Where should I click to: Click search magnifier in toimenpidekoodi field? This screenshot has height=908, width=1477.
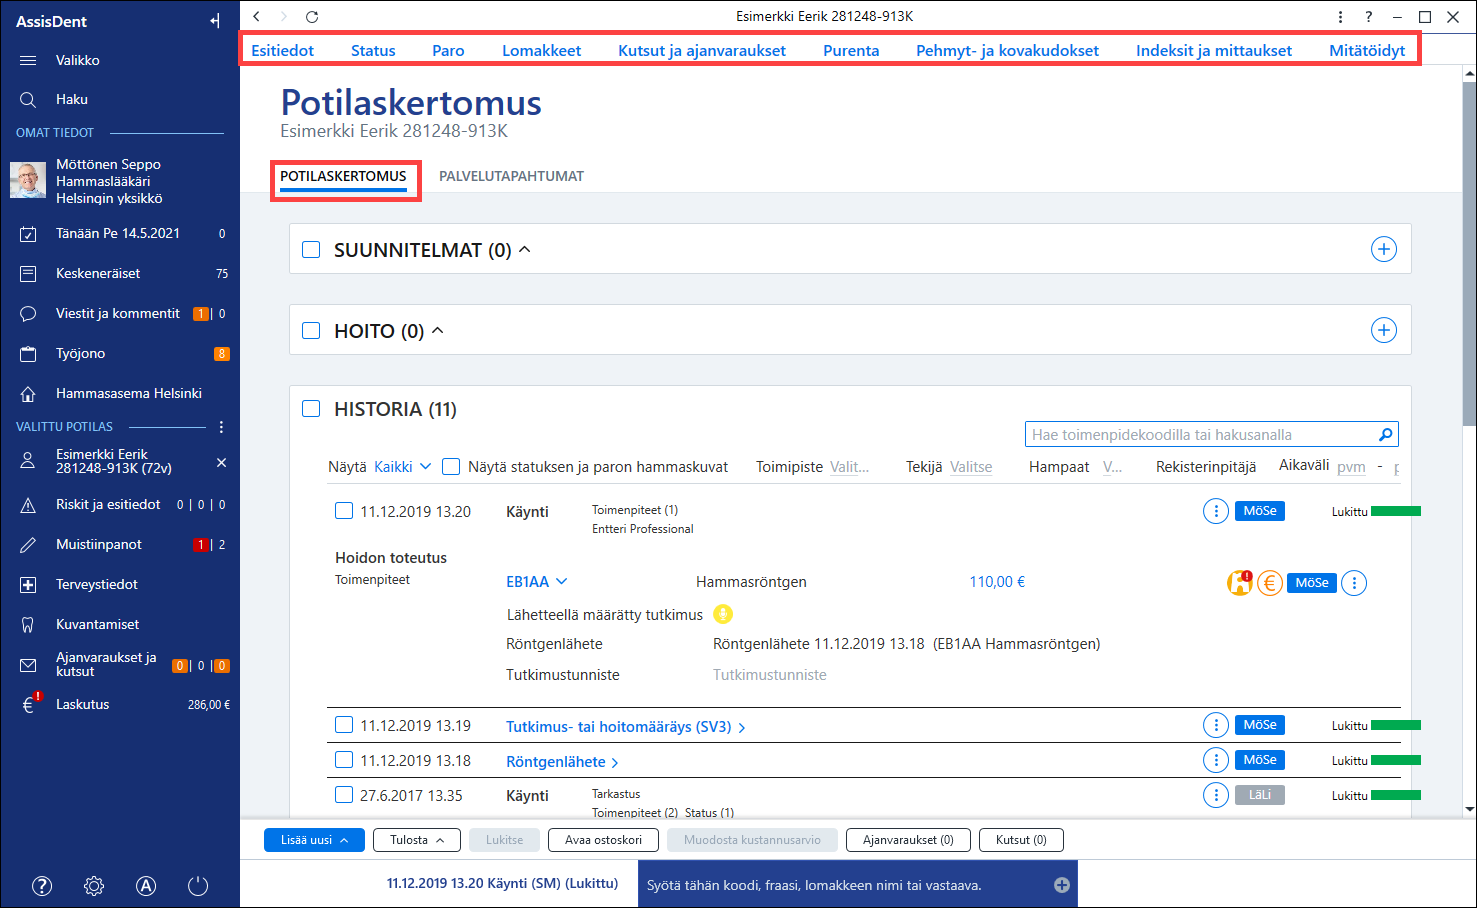[1385, 434]
